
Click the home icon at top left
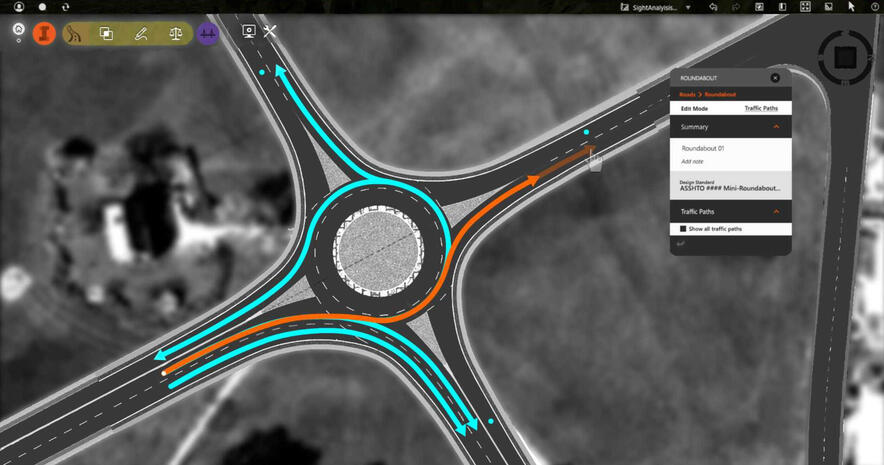tap(19, 29)
